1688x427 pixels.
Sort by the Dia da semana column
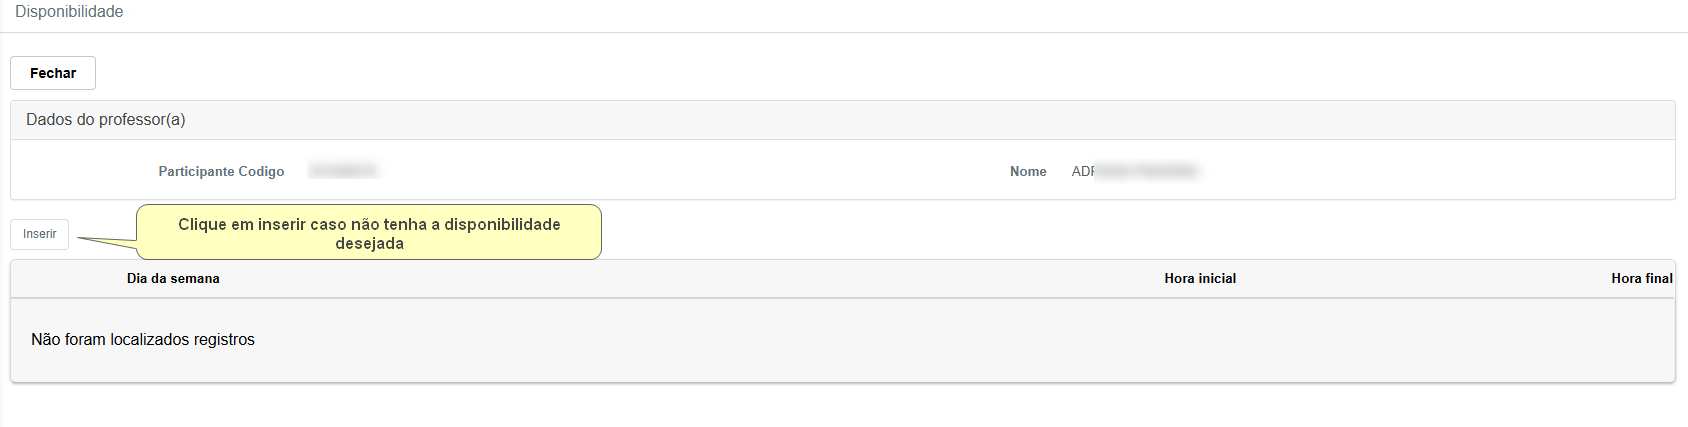173,279
